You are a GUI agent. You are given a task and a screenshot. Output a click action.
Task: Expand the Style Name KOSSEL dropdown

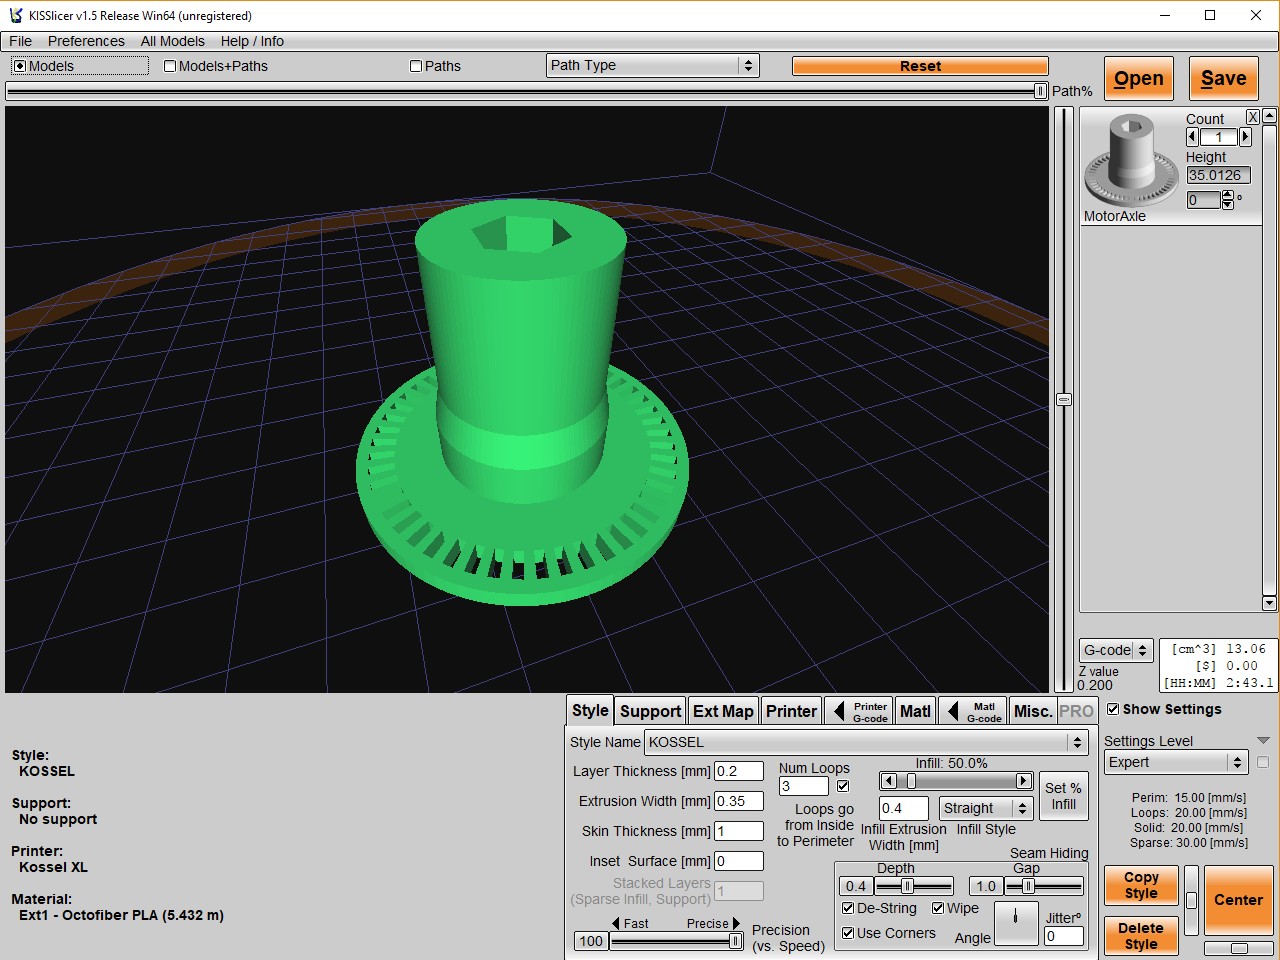click(x=1077, y=742)
